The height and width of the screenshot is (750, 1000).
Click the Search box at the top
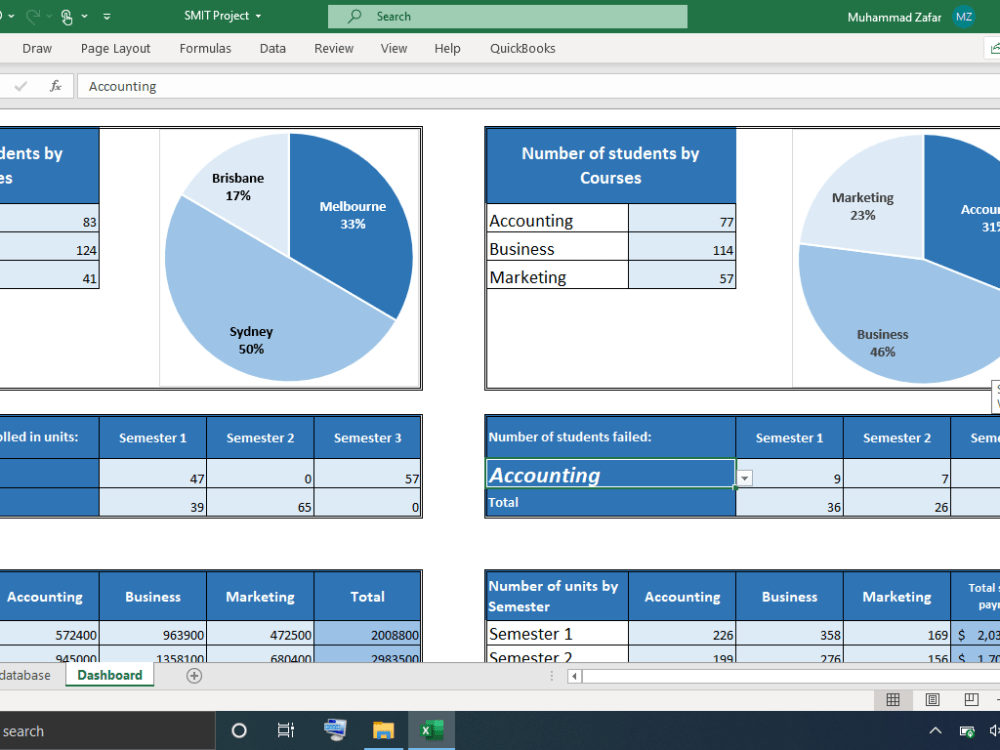pos(507,16)
